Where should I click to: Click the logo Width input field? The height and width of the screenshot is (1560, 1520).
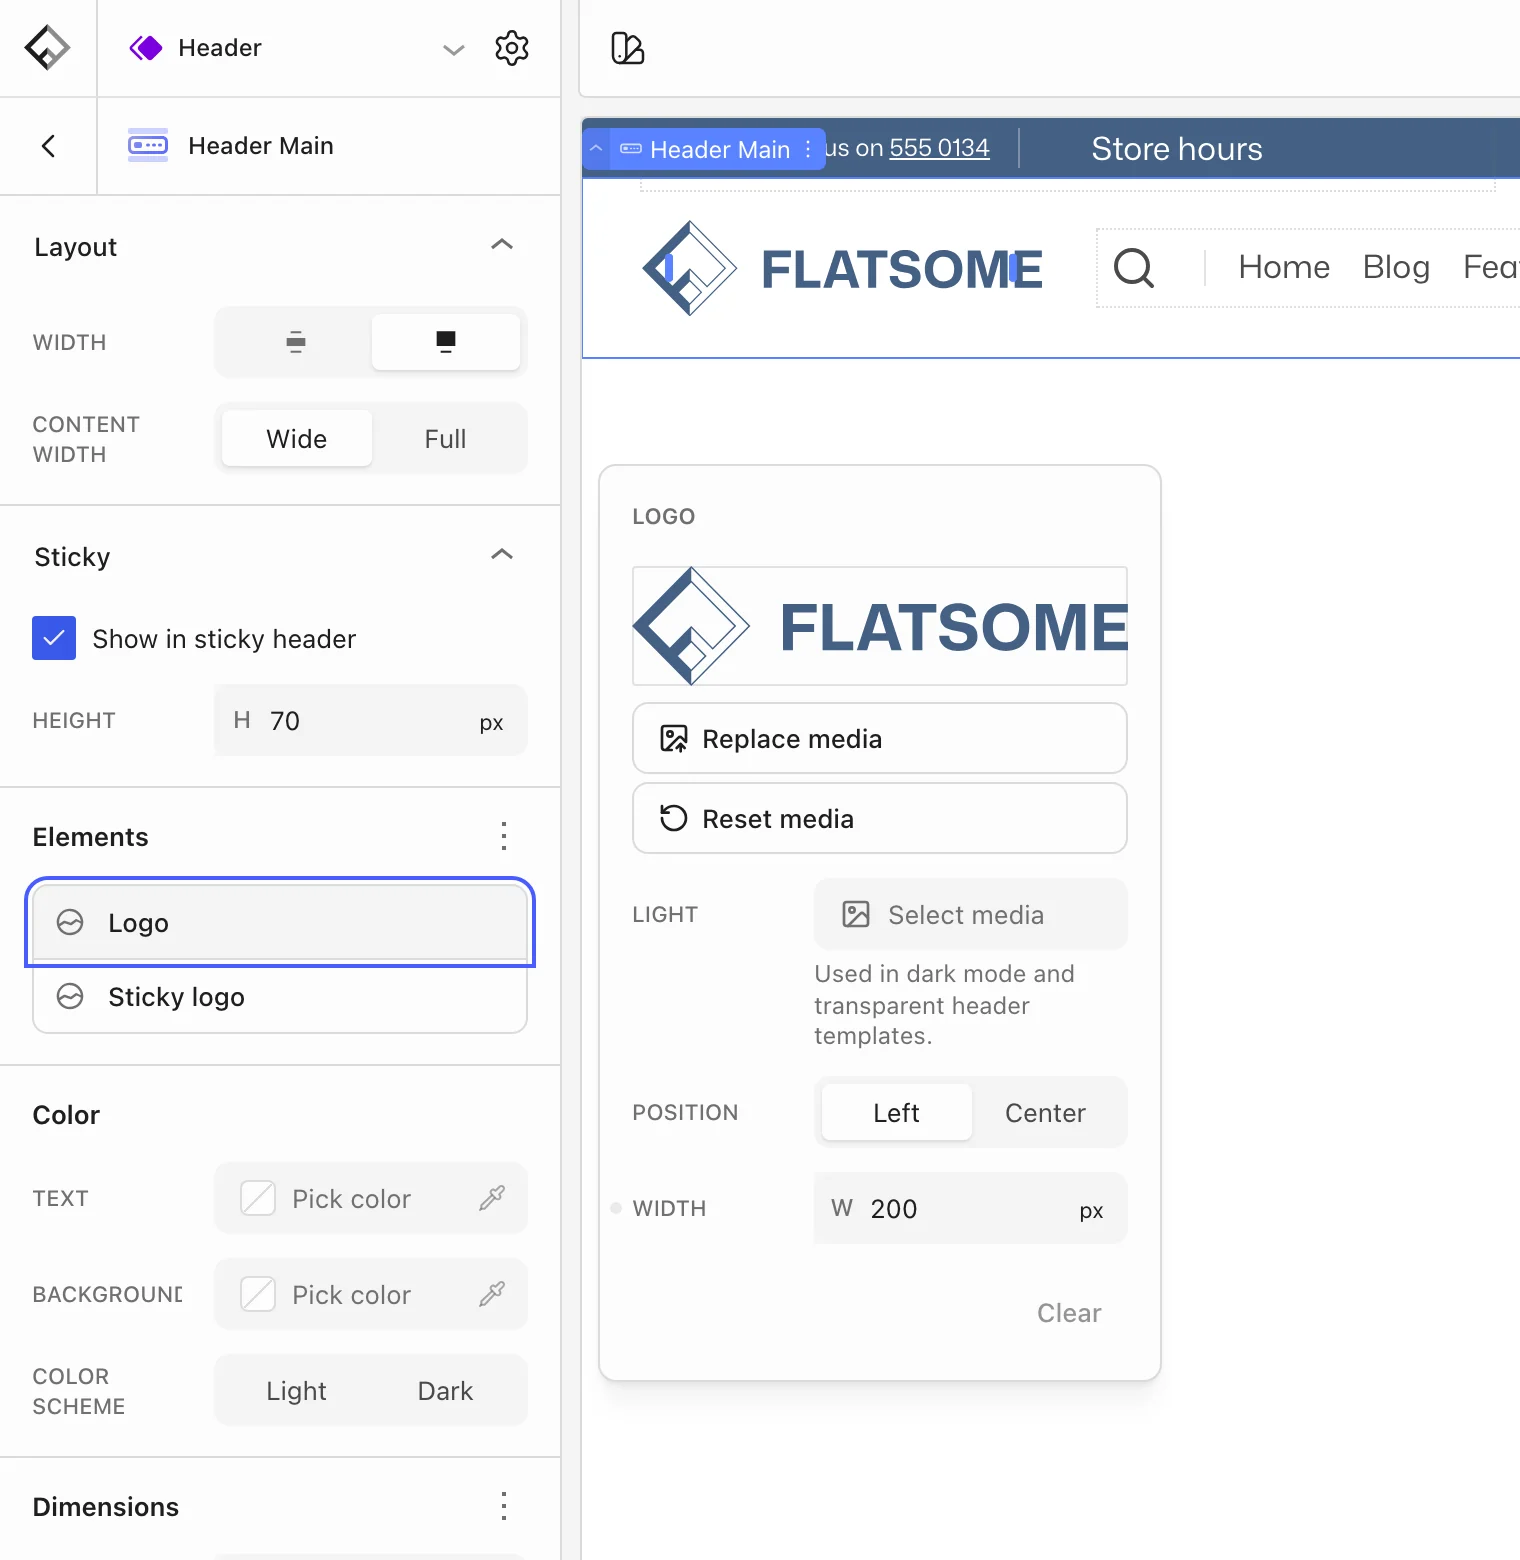click(971, 1208)
